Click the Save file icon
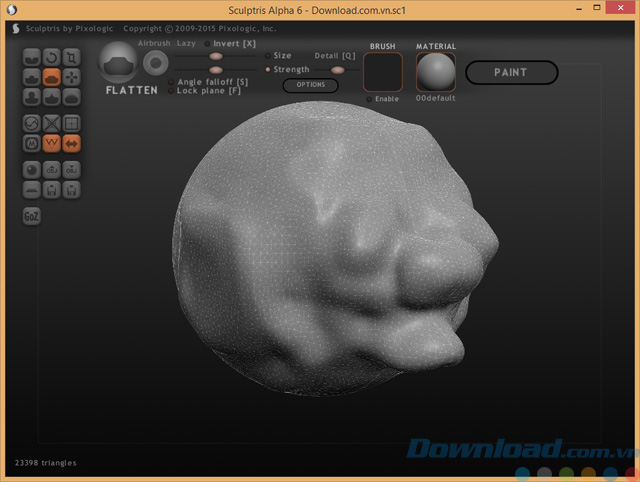640x482 pixels. pyautogui.click(x=71, y=190)
